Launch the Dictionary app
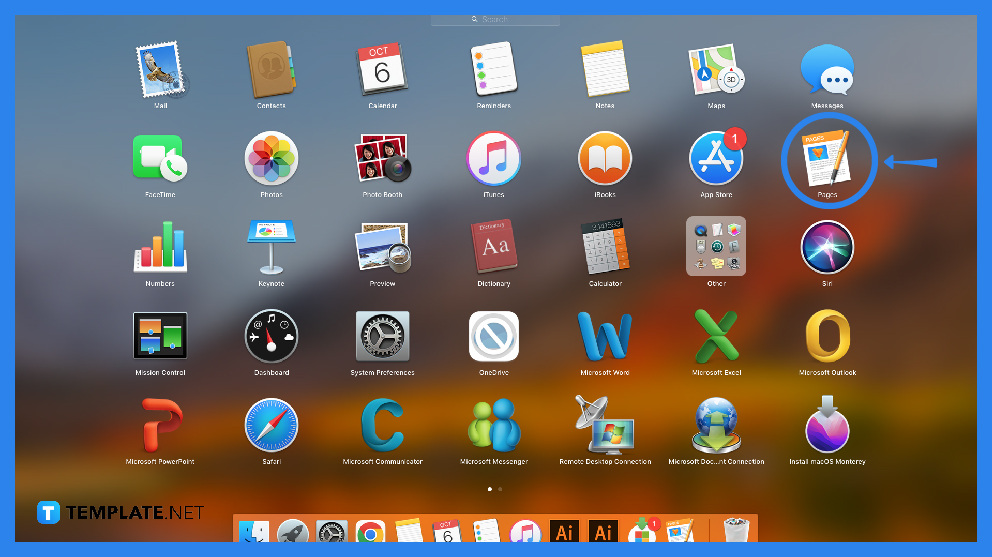Screen dimensions: 992x557 pyautogui.click(x=494, y=247)
